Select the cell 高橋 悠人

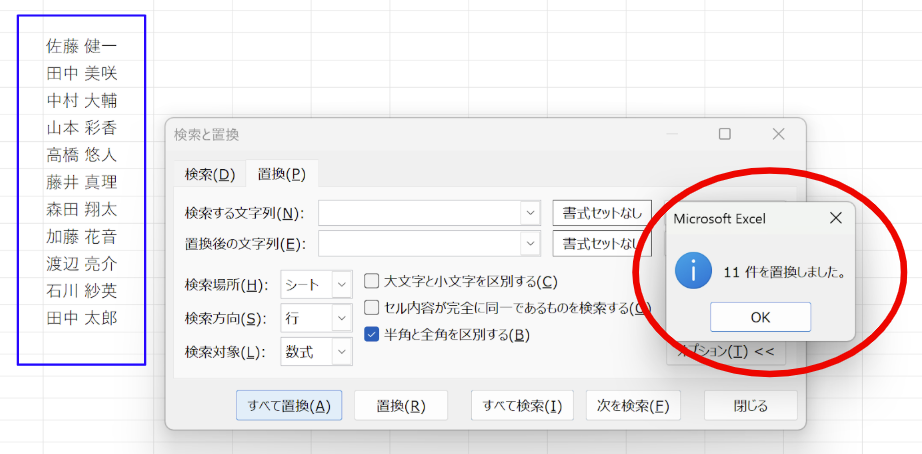pos(82,155)
